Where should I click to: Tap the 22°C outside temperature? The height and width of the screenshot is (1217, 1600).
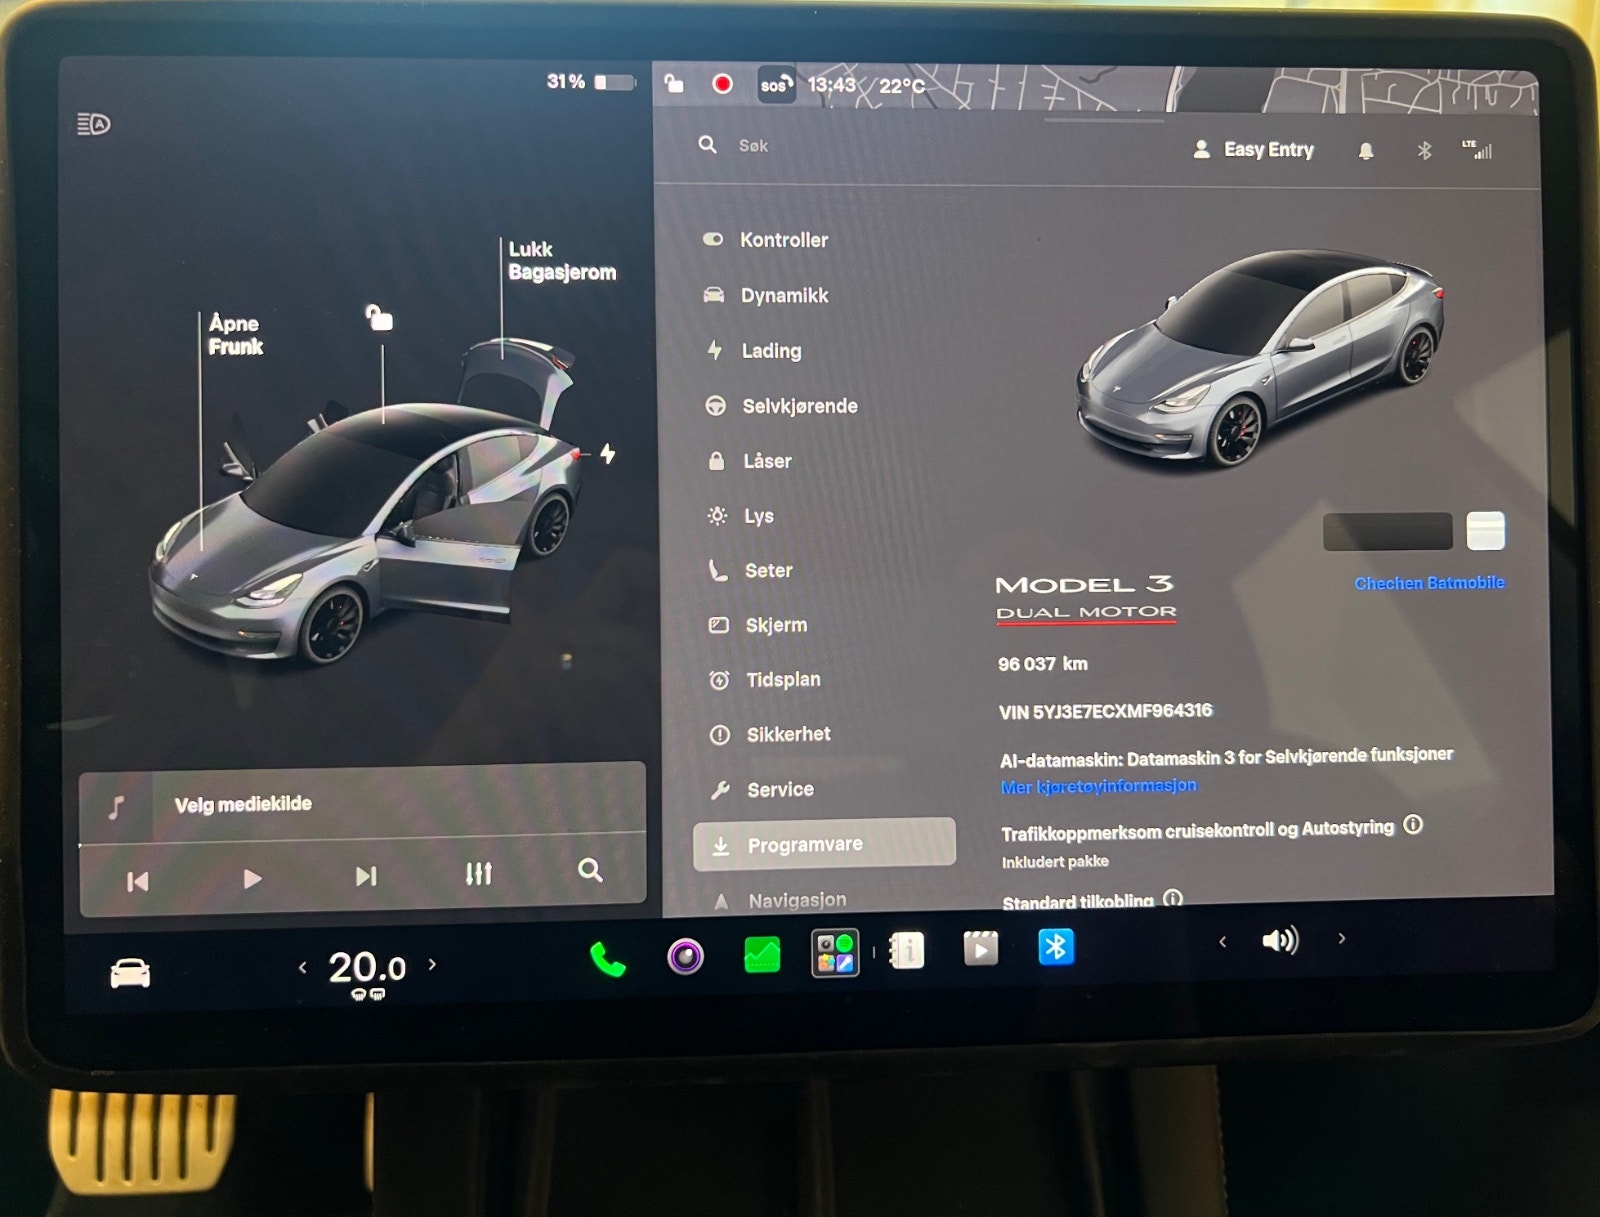point(902,86)
